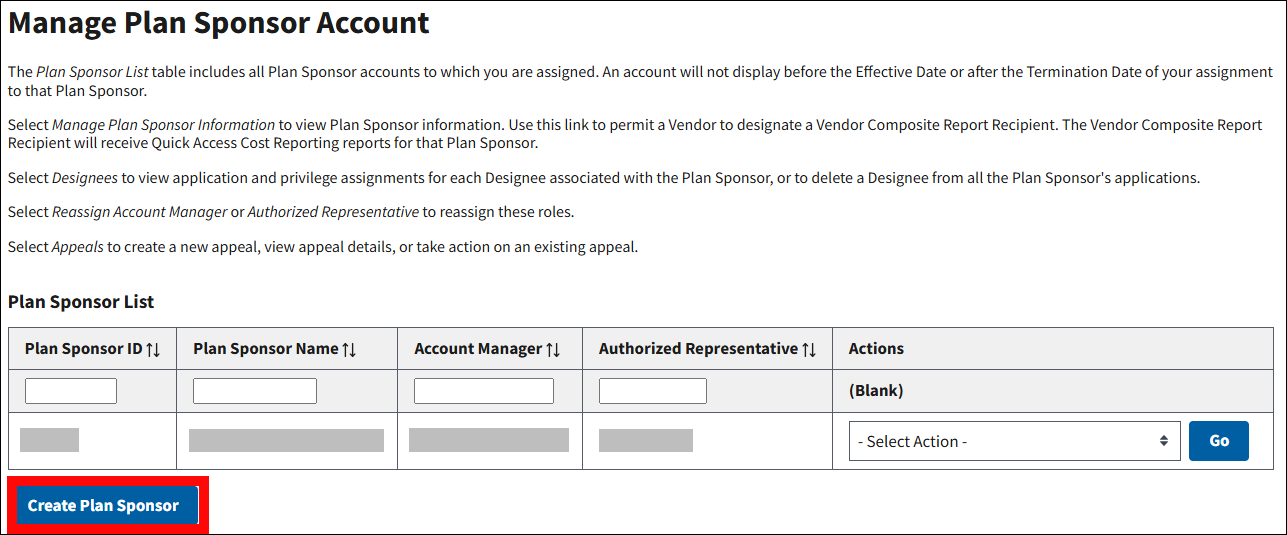This screenshot has height=535, width=1287.
Task: Click the Plan Sponsor Name filter box
Action: point(255,391)
